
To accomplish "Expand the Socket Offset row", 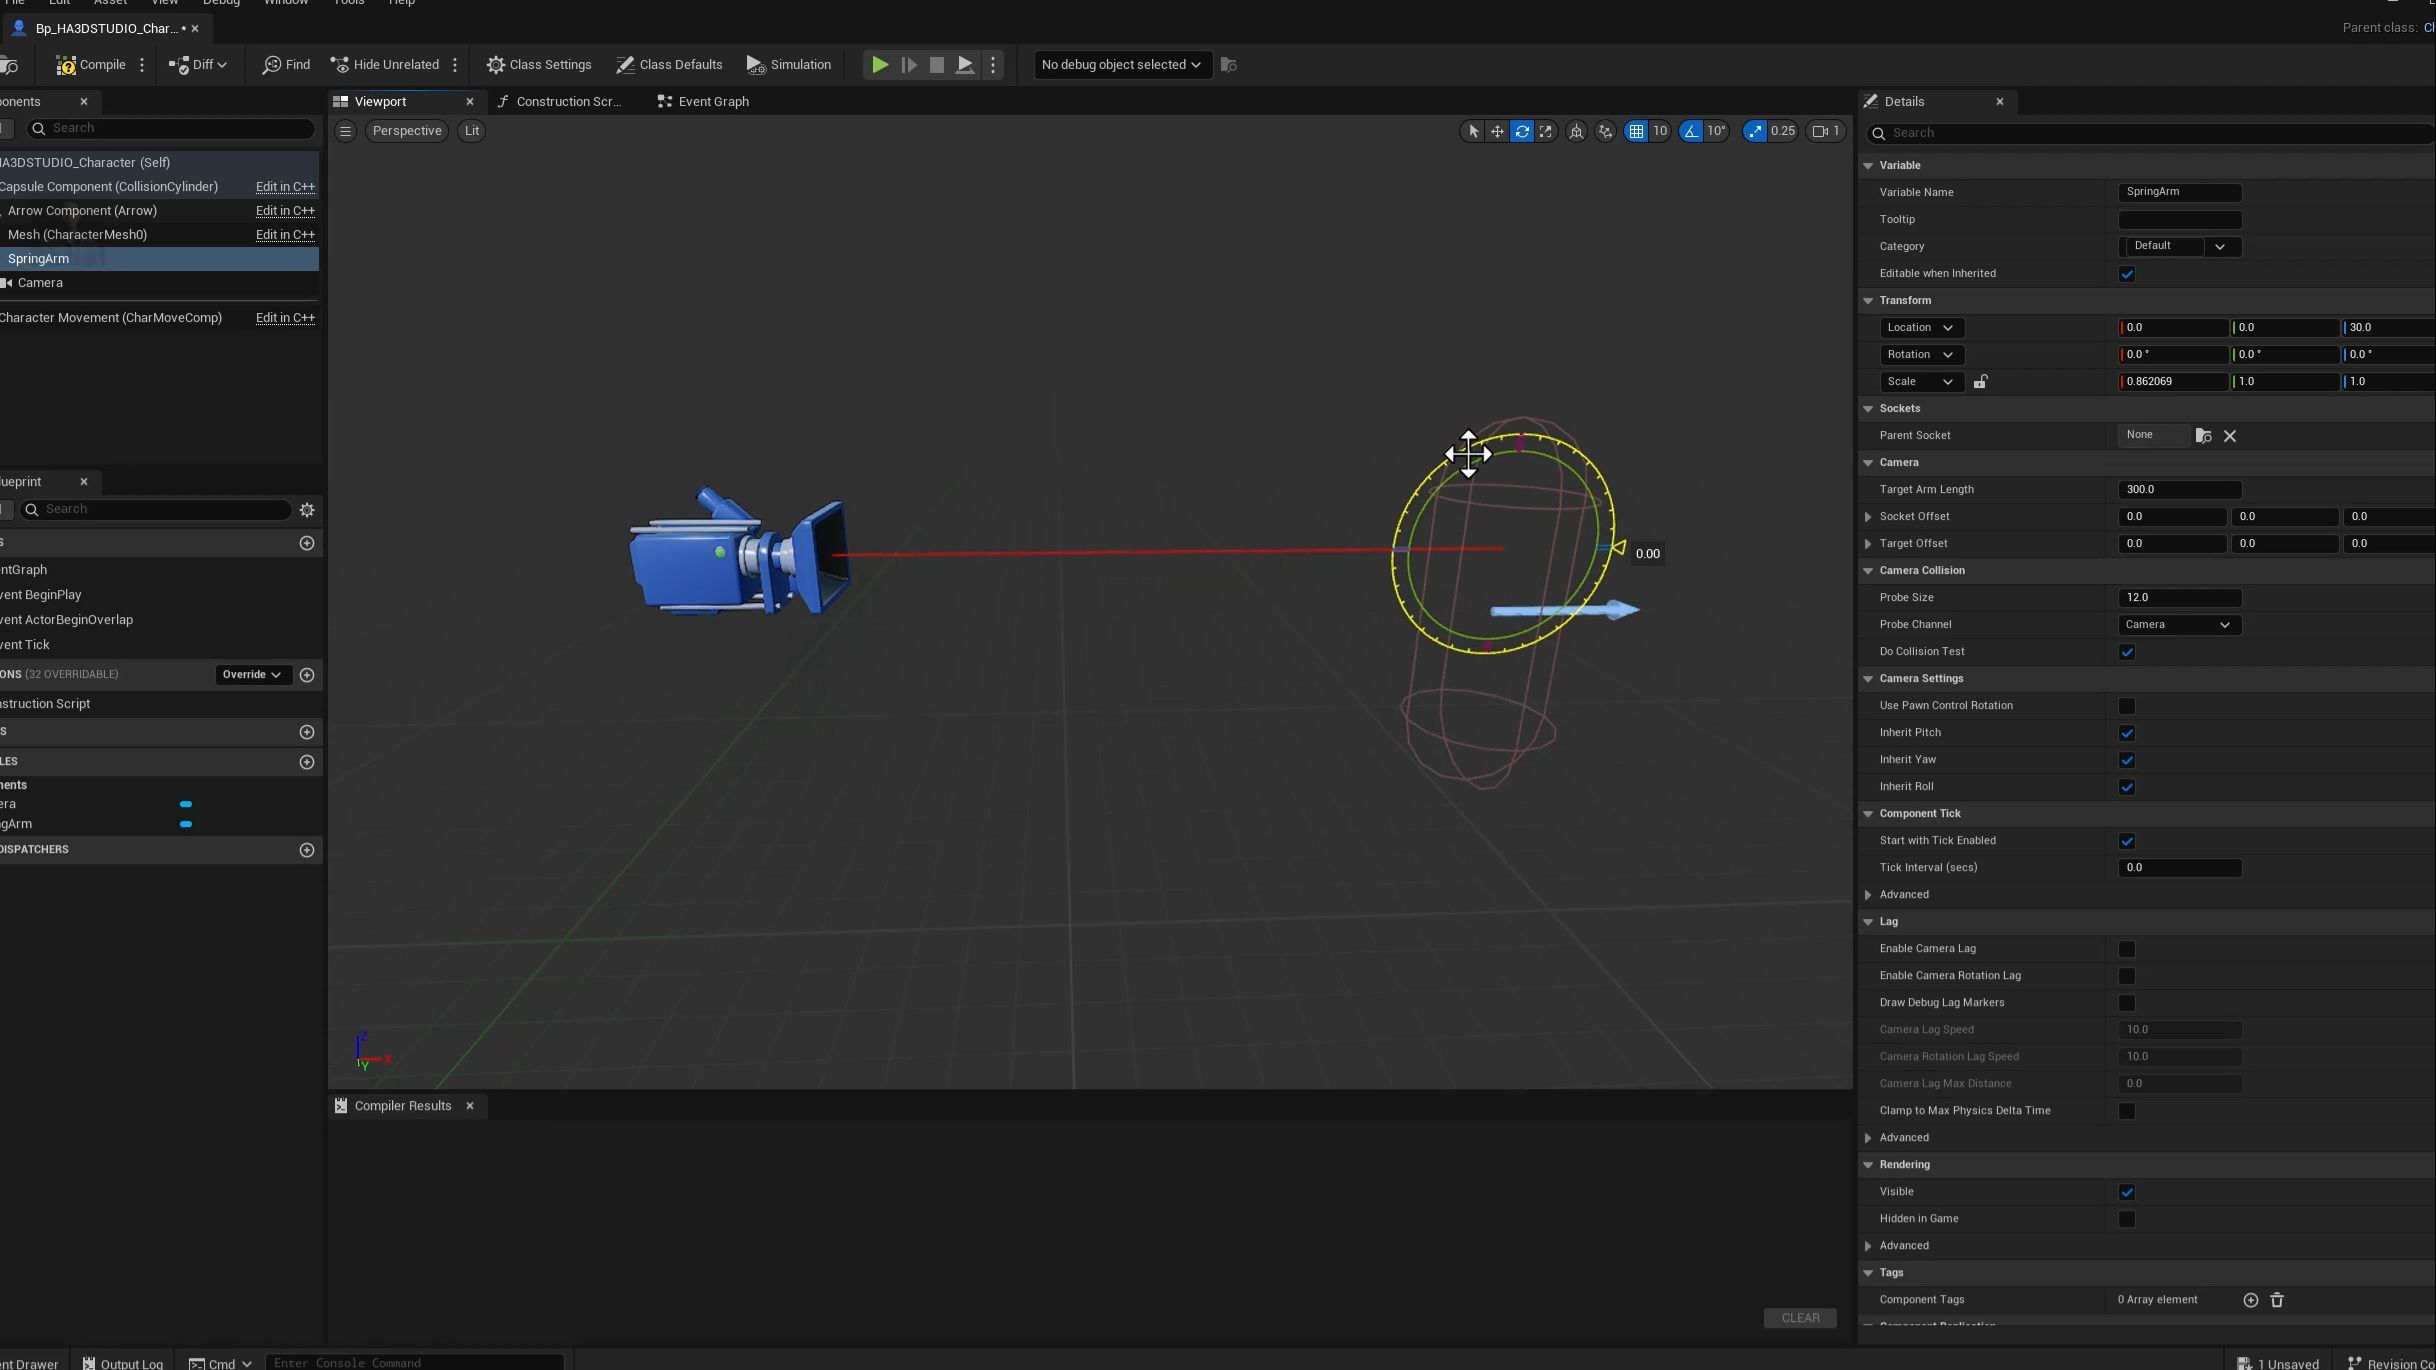I will coord(1868,517).
